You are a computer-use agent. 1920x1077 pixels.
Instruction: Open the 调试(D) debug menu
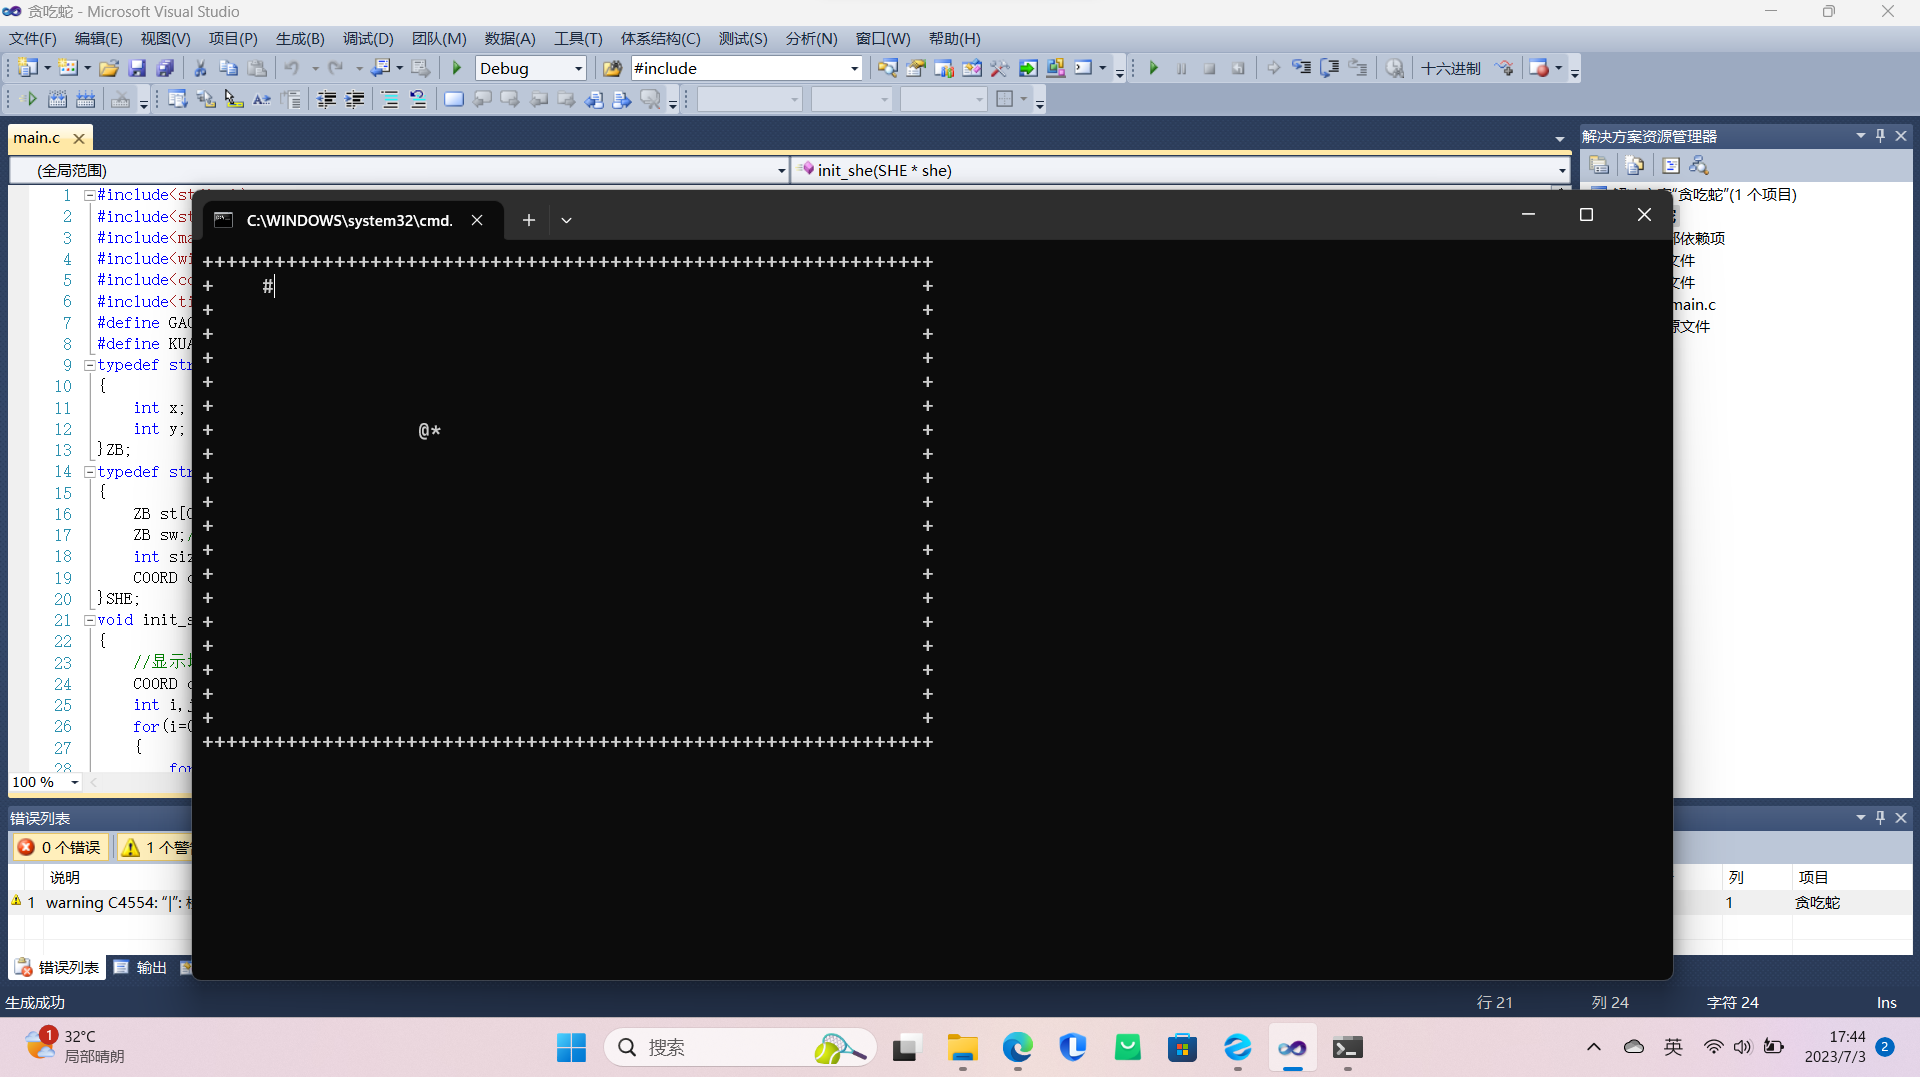[368, 38]
